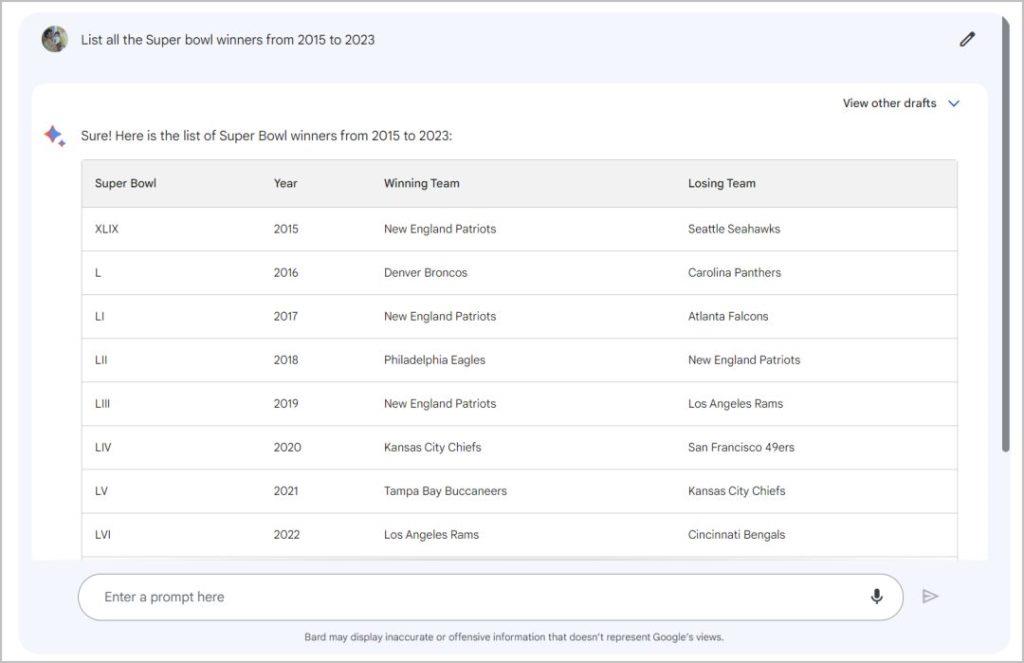Click the vertical page scrollbar

[x=1006, y=235]
